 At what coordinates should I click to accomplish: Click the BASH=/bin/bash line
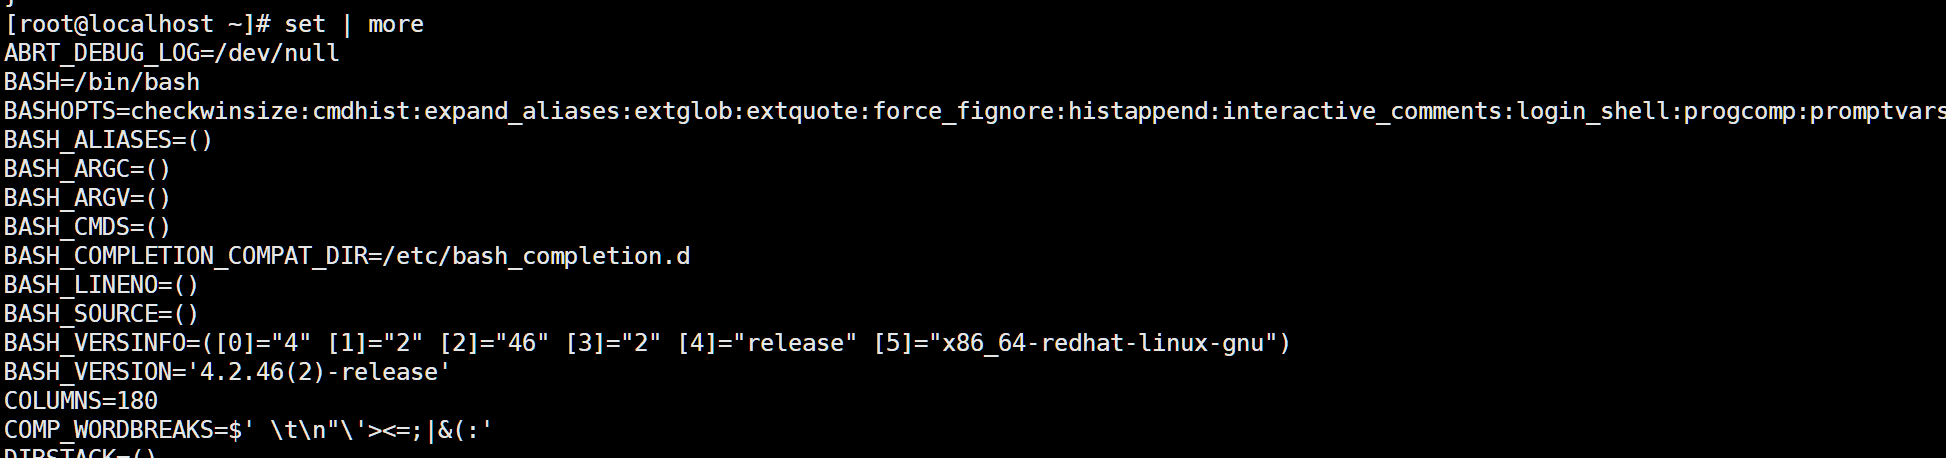click(x=102, y=82)
